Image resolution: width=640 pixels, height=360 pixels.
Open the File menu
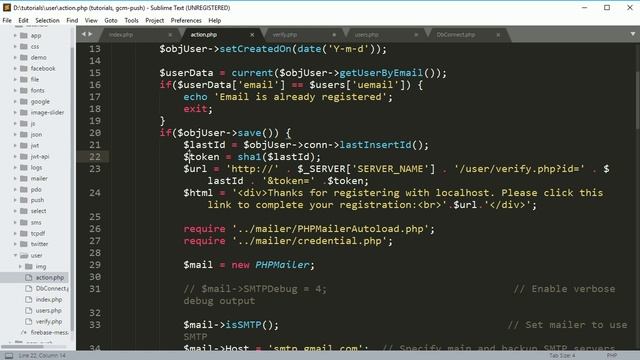(x=7, y=20)
